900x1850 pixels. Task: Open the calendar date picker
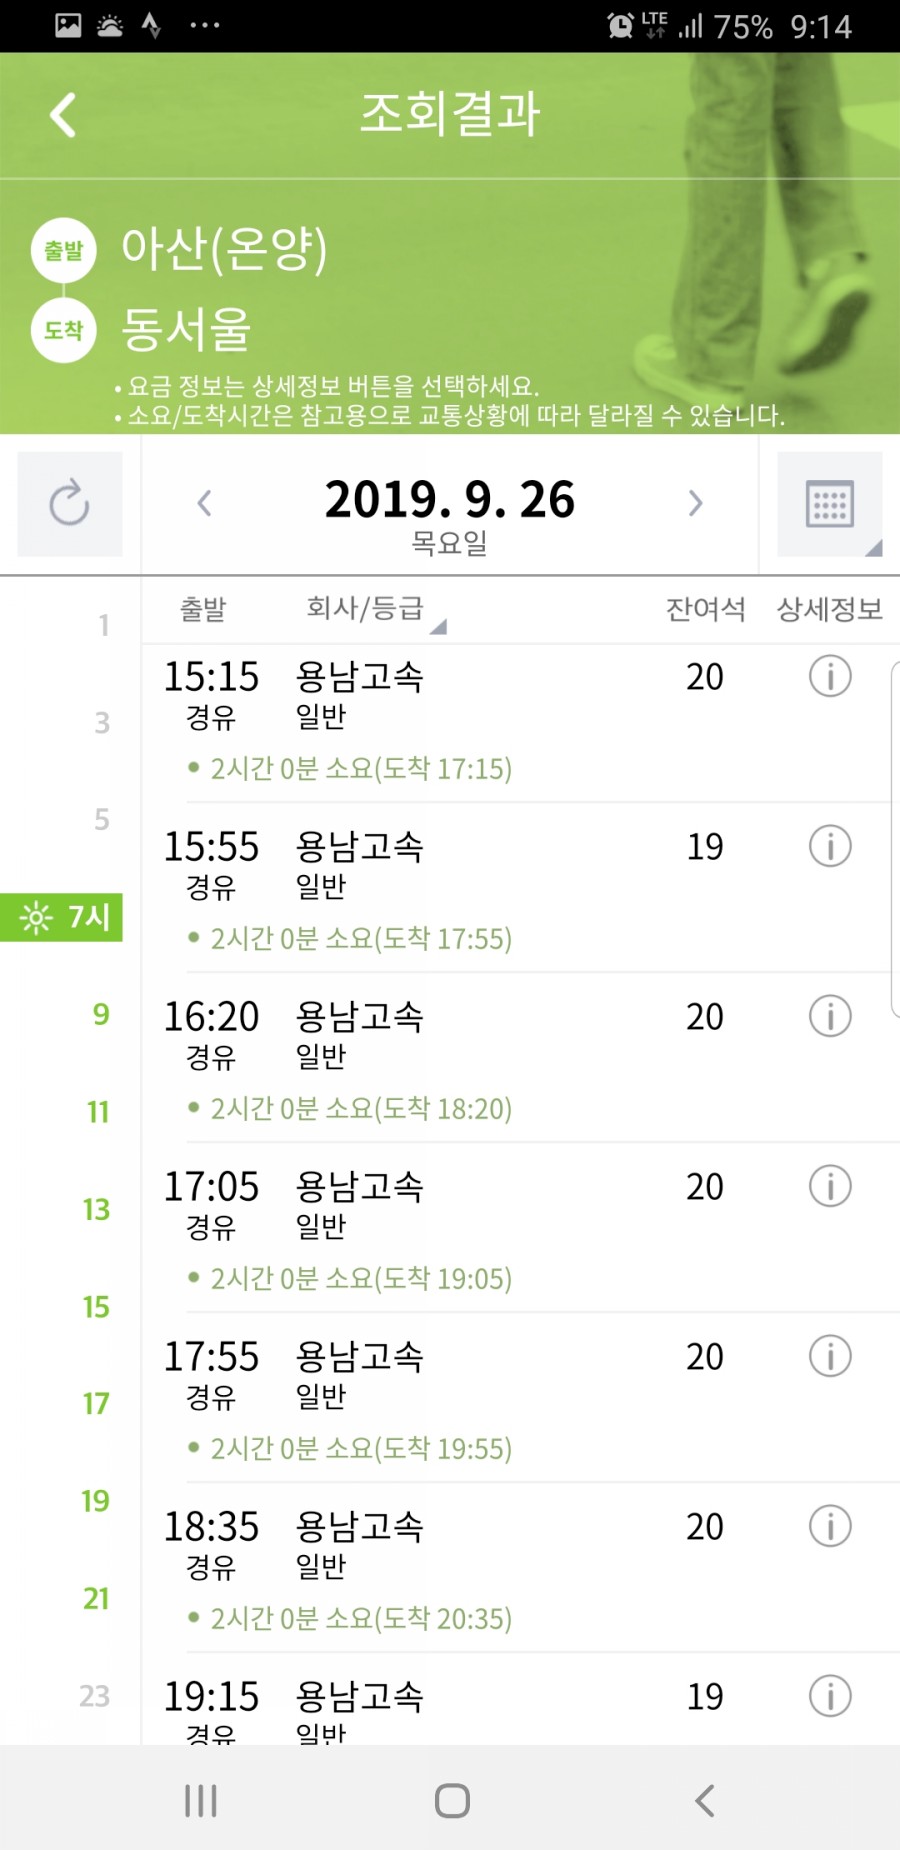830,503
